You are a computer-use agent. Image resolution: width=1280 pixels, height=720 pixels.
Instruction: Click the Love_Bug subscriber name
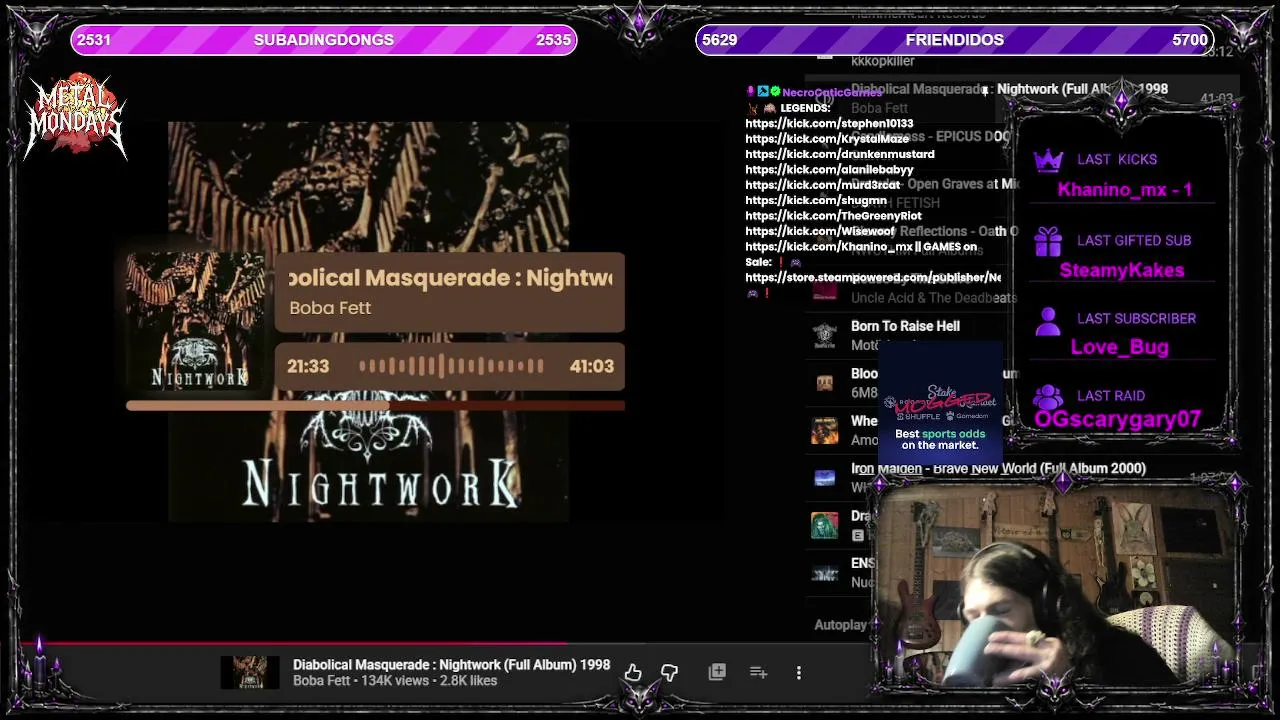point(1120,347)
